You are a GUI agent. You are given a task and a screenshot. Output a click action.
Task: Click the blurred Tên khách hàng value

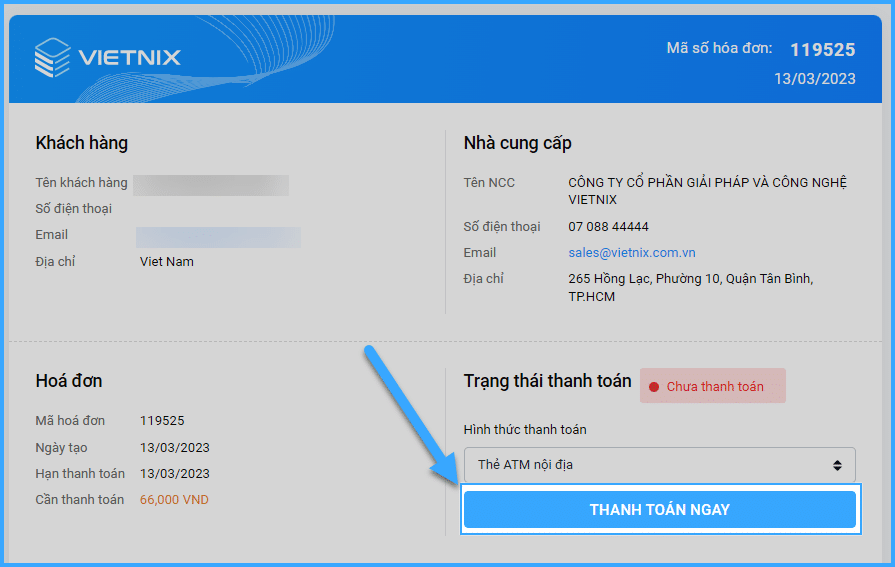click(x=211, y=185)
